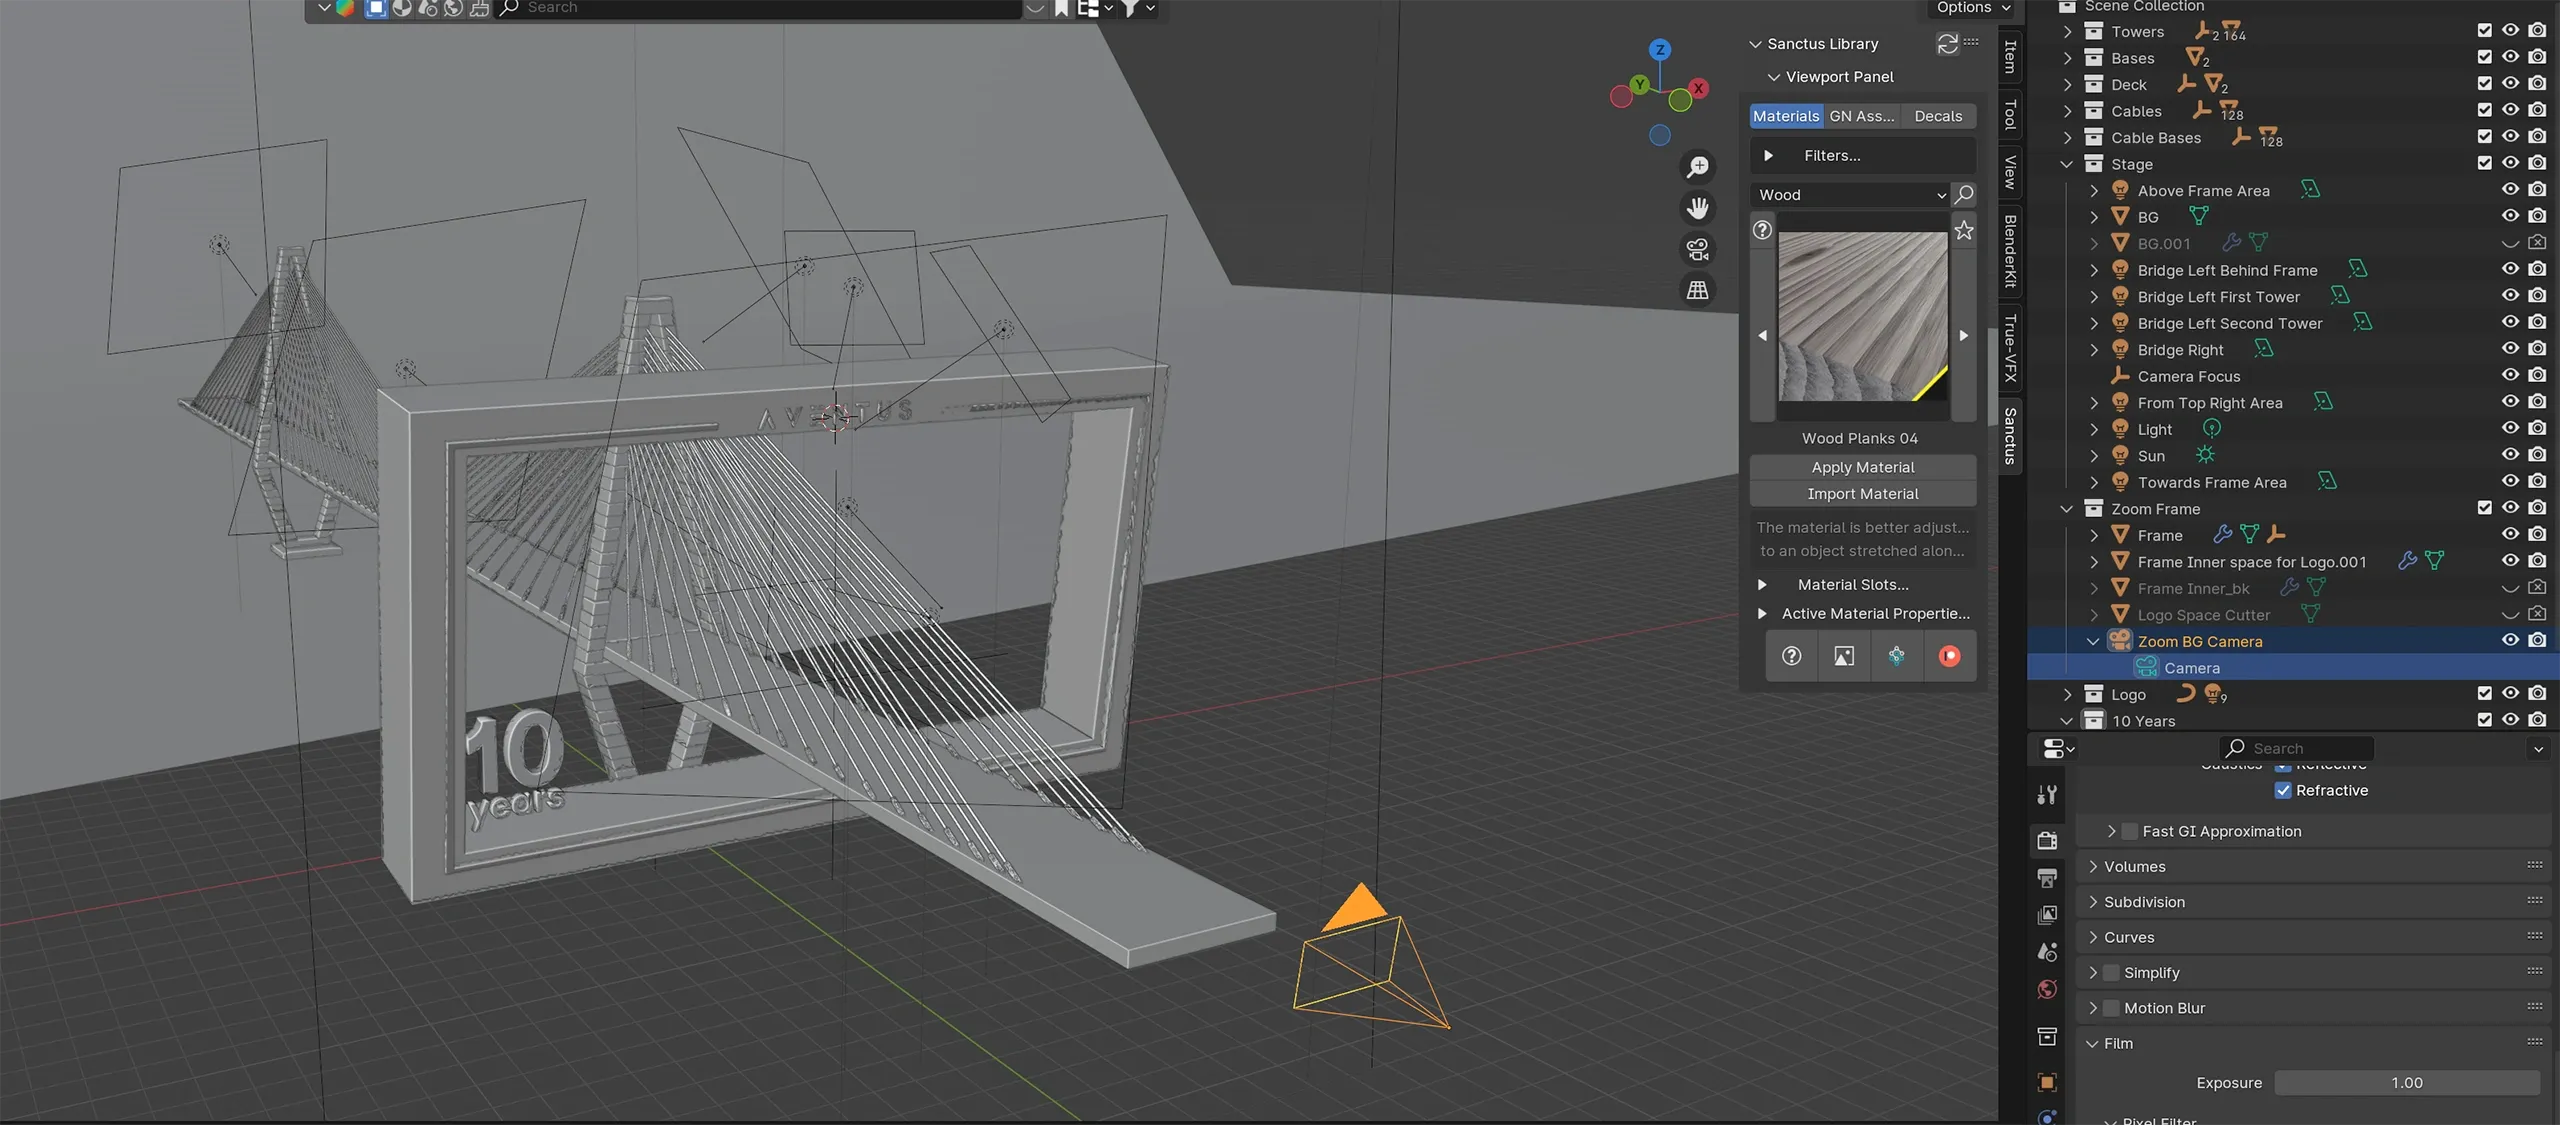Expand the Volumes panel

[x=2093, y=866]
